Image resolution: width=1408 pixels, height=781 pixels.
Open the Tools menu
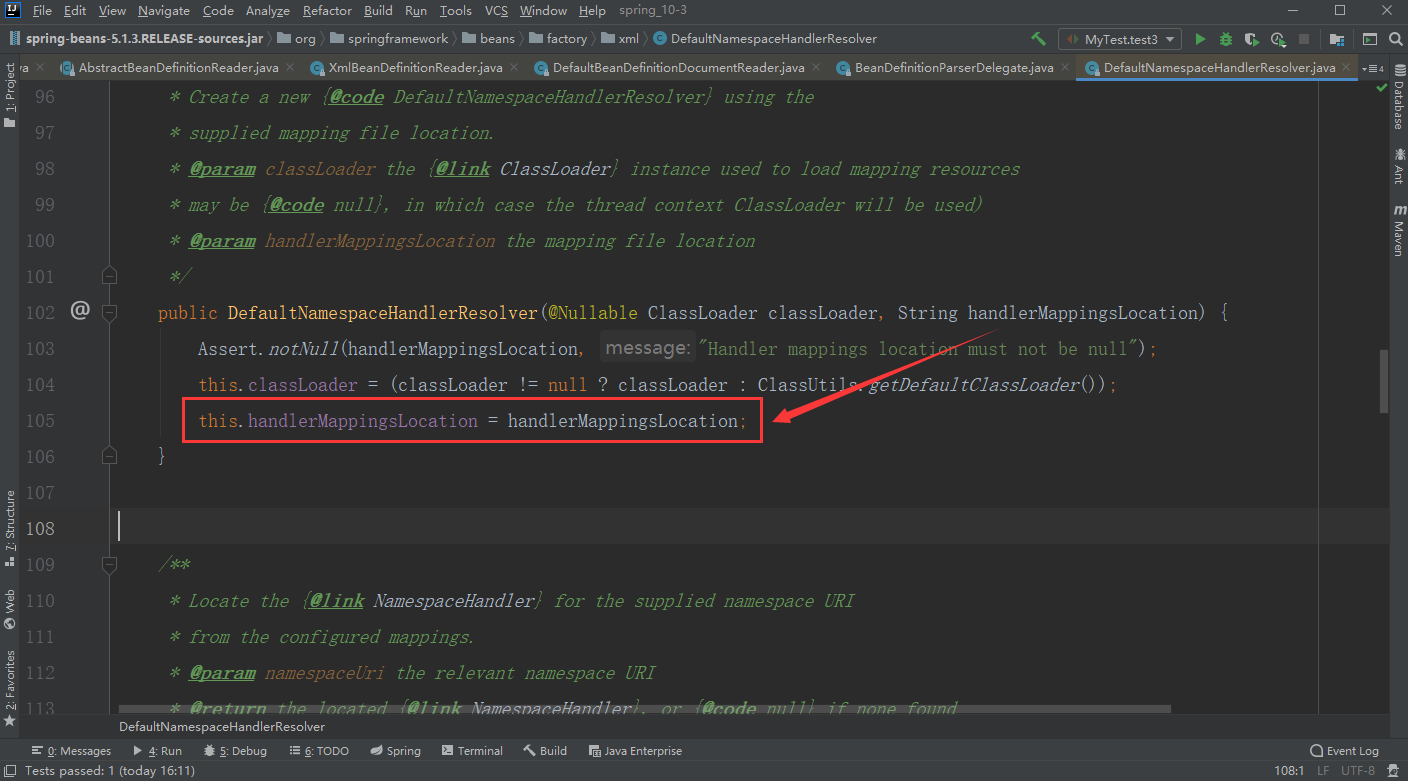click(x=455, y=11)
